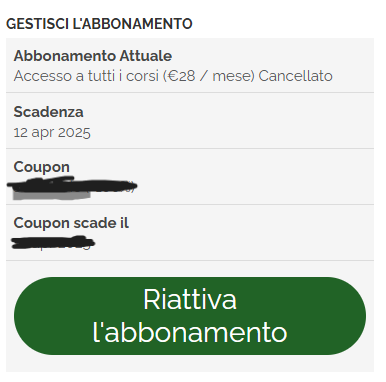Click the word GESTISCI in the heading

point(37,24)
